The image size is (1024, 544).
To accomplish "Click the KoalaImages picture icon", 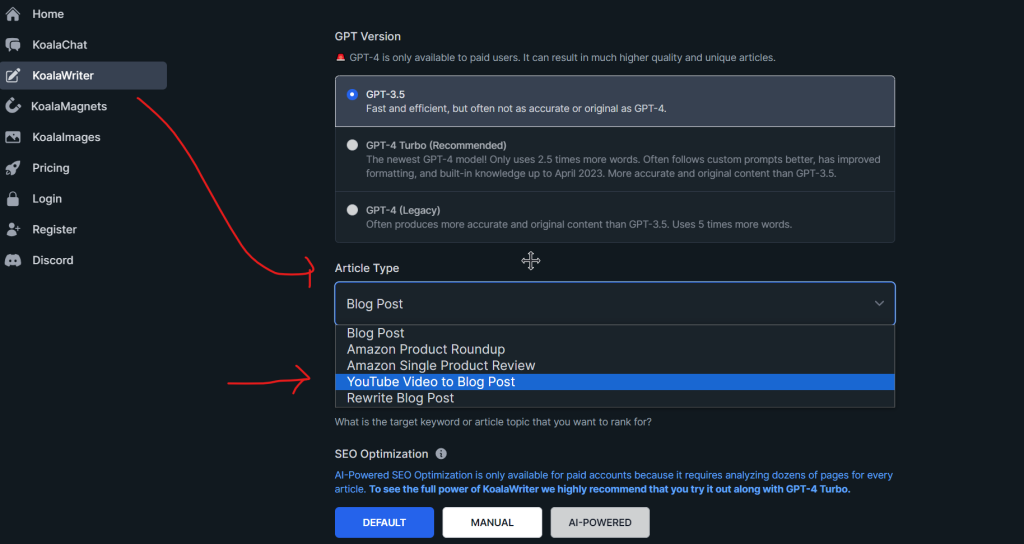I will click(12, 137).
